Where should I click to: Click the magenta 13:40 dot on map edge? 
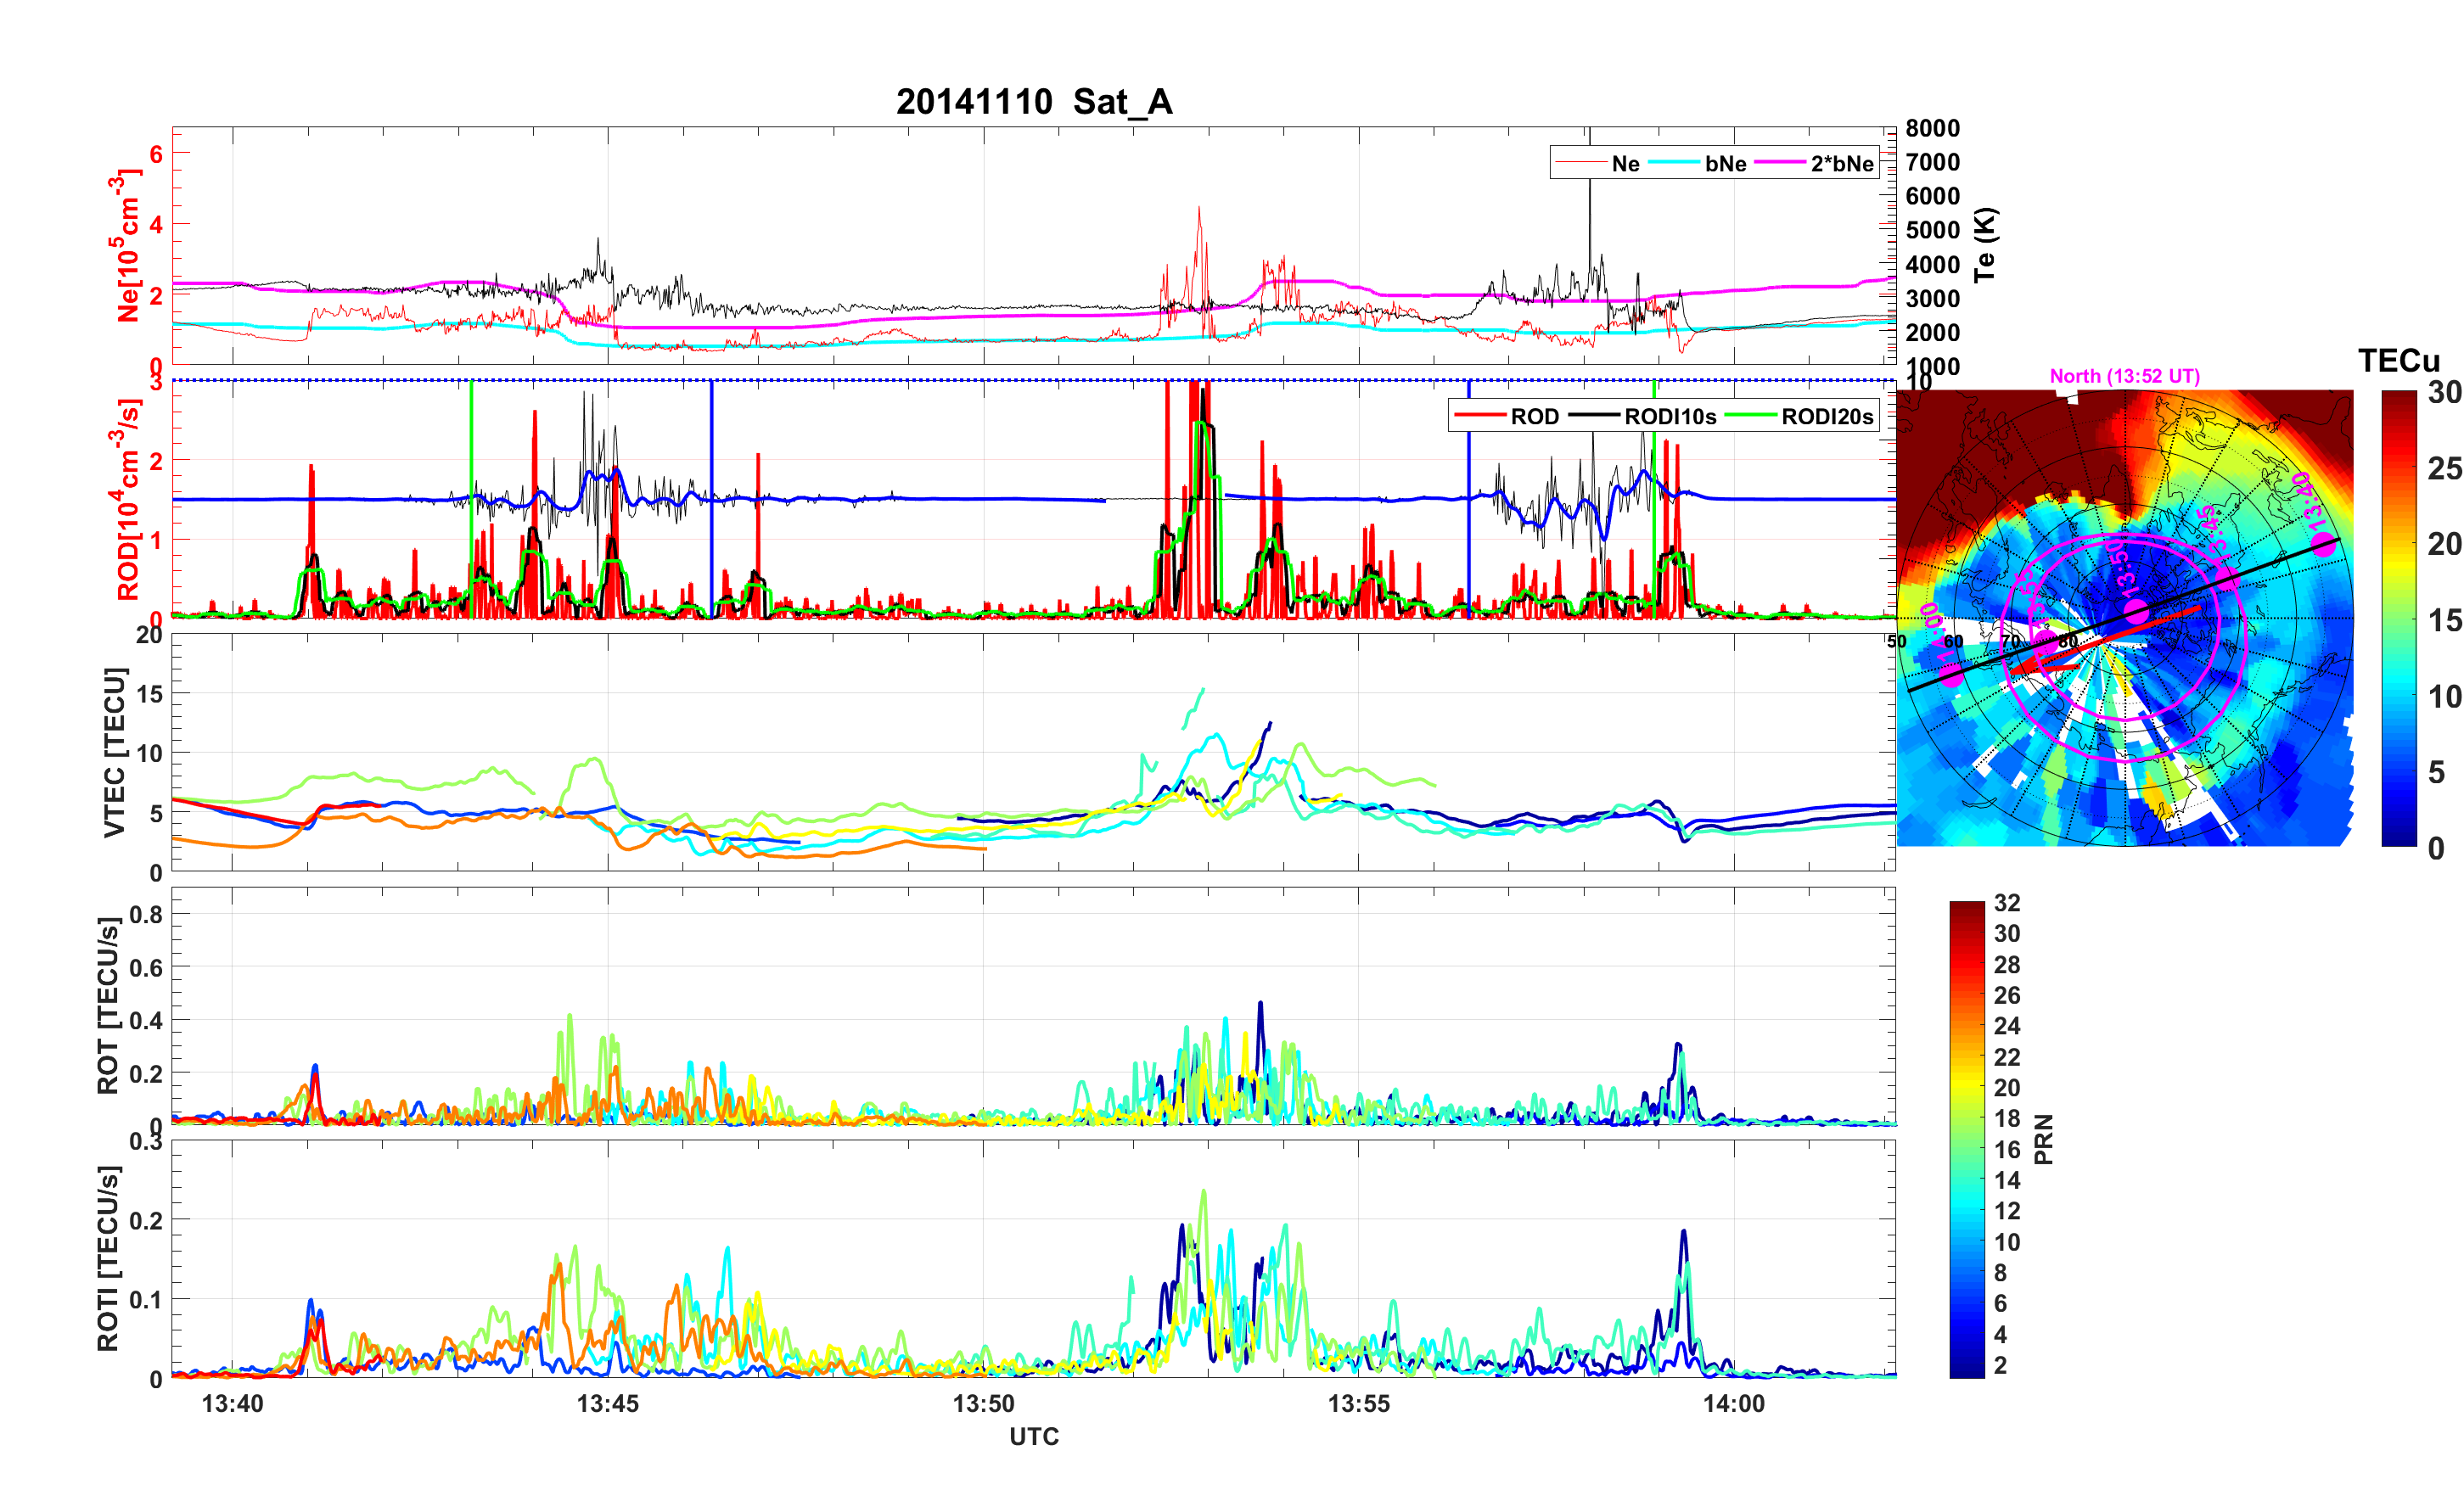[2324, 545]
